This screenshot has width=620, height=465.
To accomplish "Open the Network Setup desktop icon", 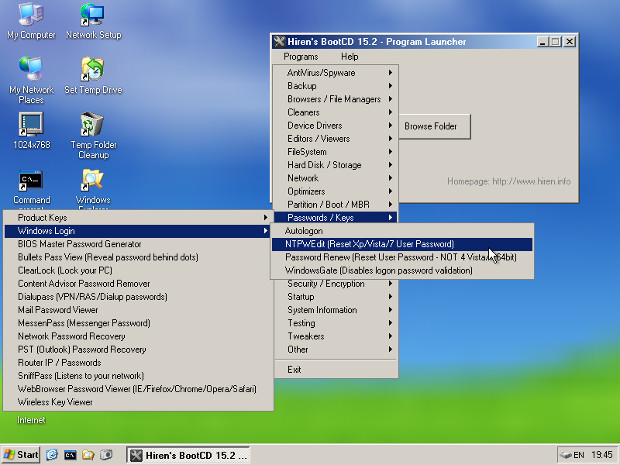I will [x=93, y=21].
